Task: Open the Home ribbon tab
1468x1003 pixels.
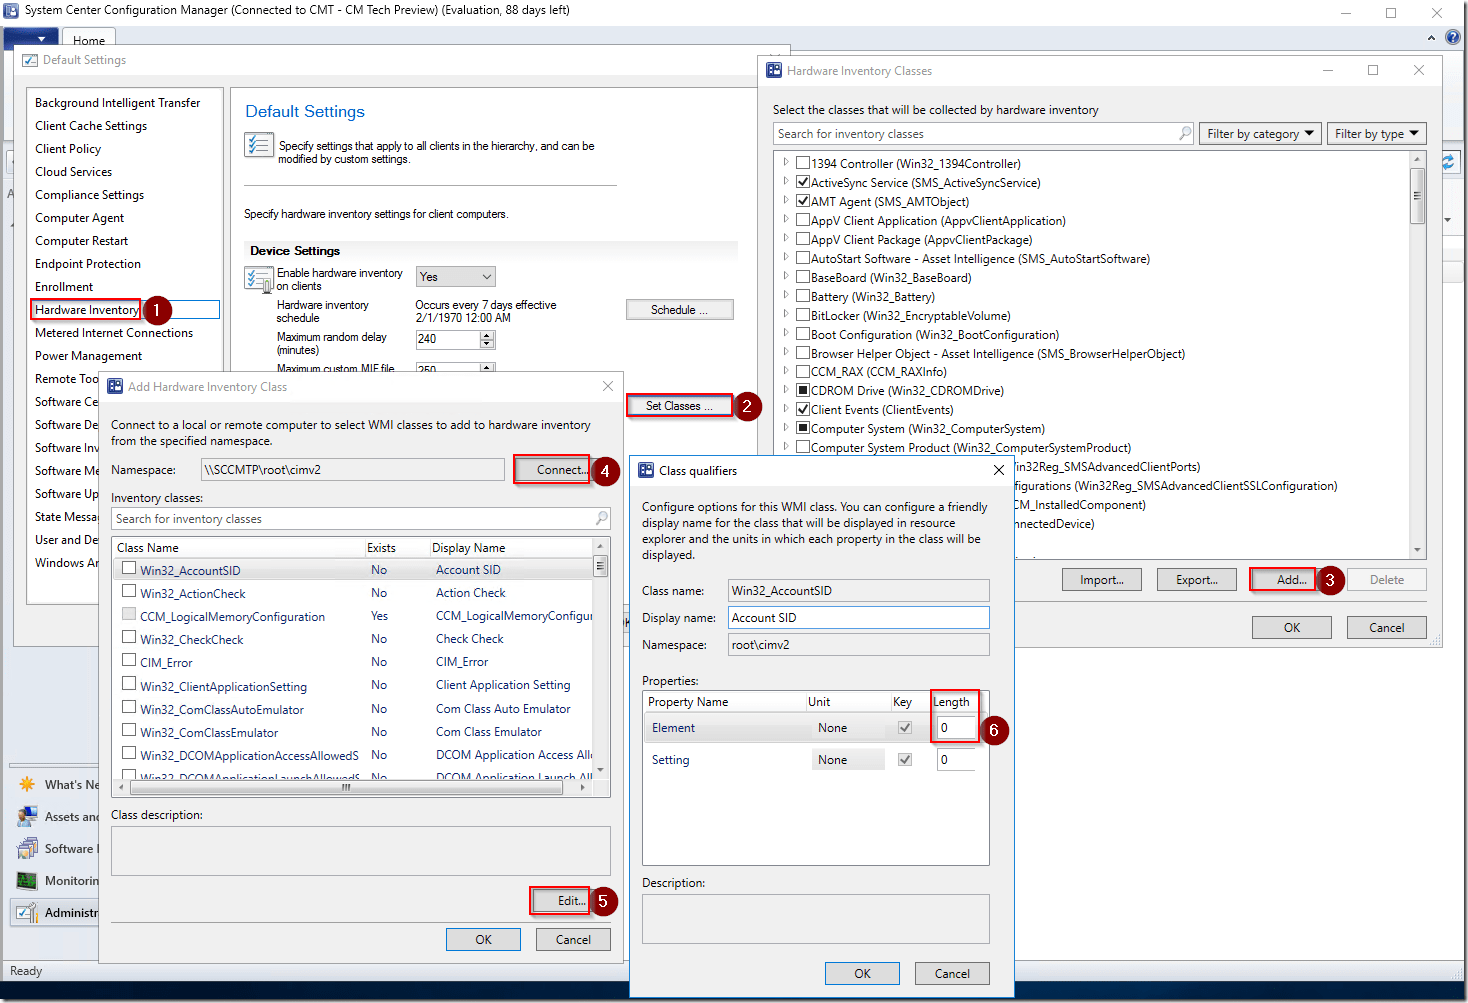Action: pos(89,41)
